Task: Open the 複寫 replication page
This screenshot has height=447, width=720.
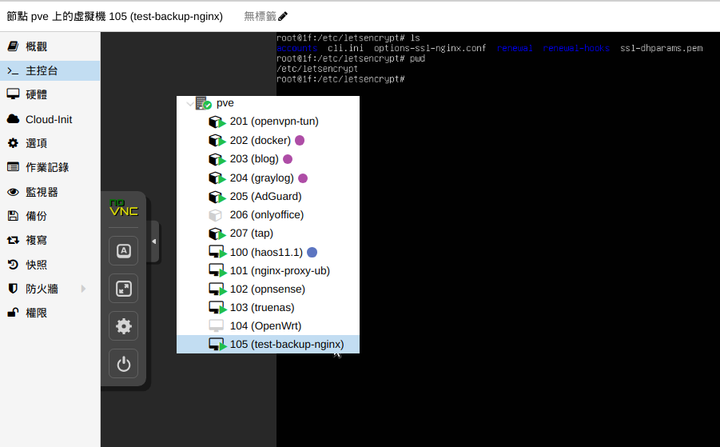Action: point(50,240)
